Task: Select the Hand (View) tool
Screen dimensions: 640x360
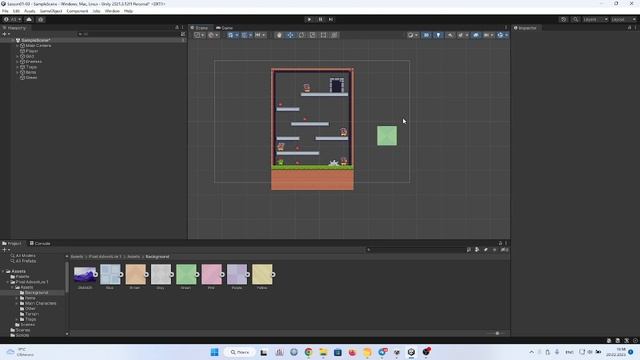Action: (x=279, y=35)
